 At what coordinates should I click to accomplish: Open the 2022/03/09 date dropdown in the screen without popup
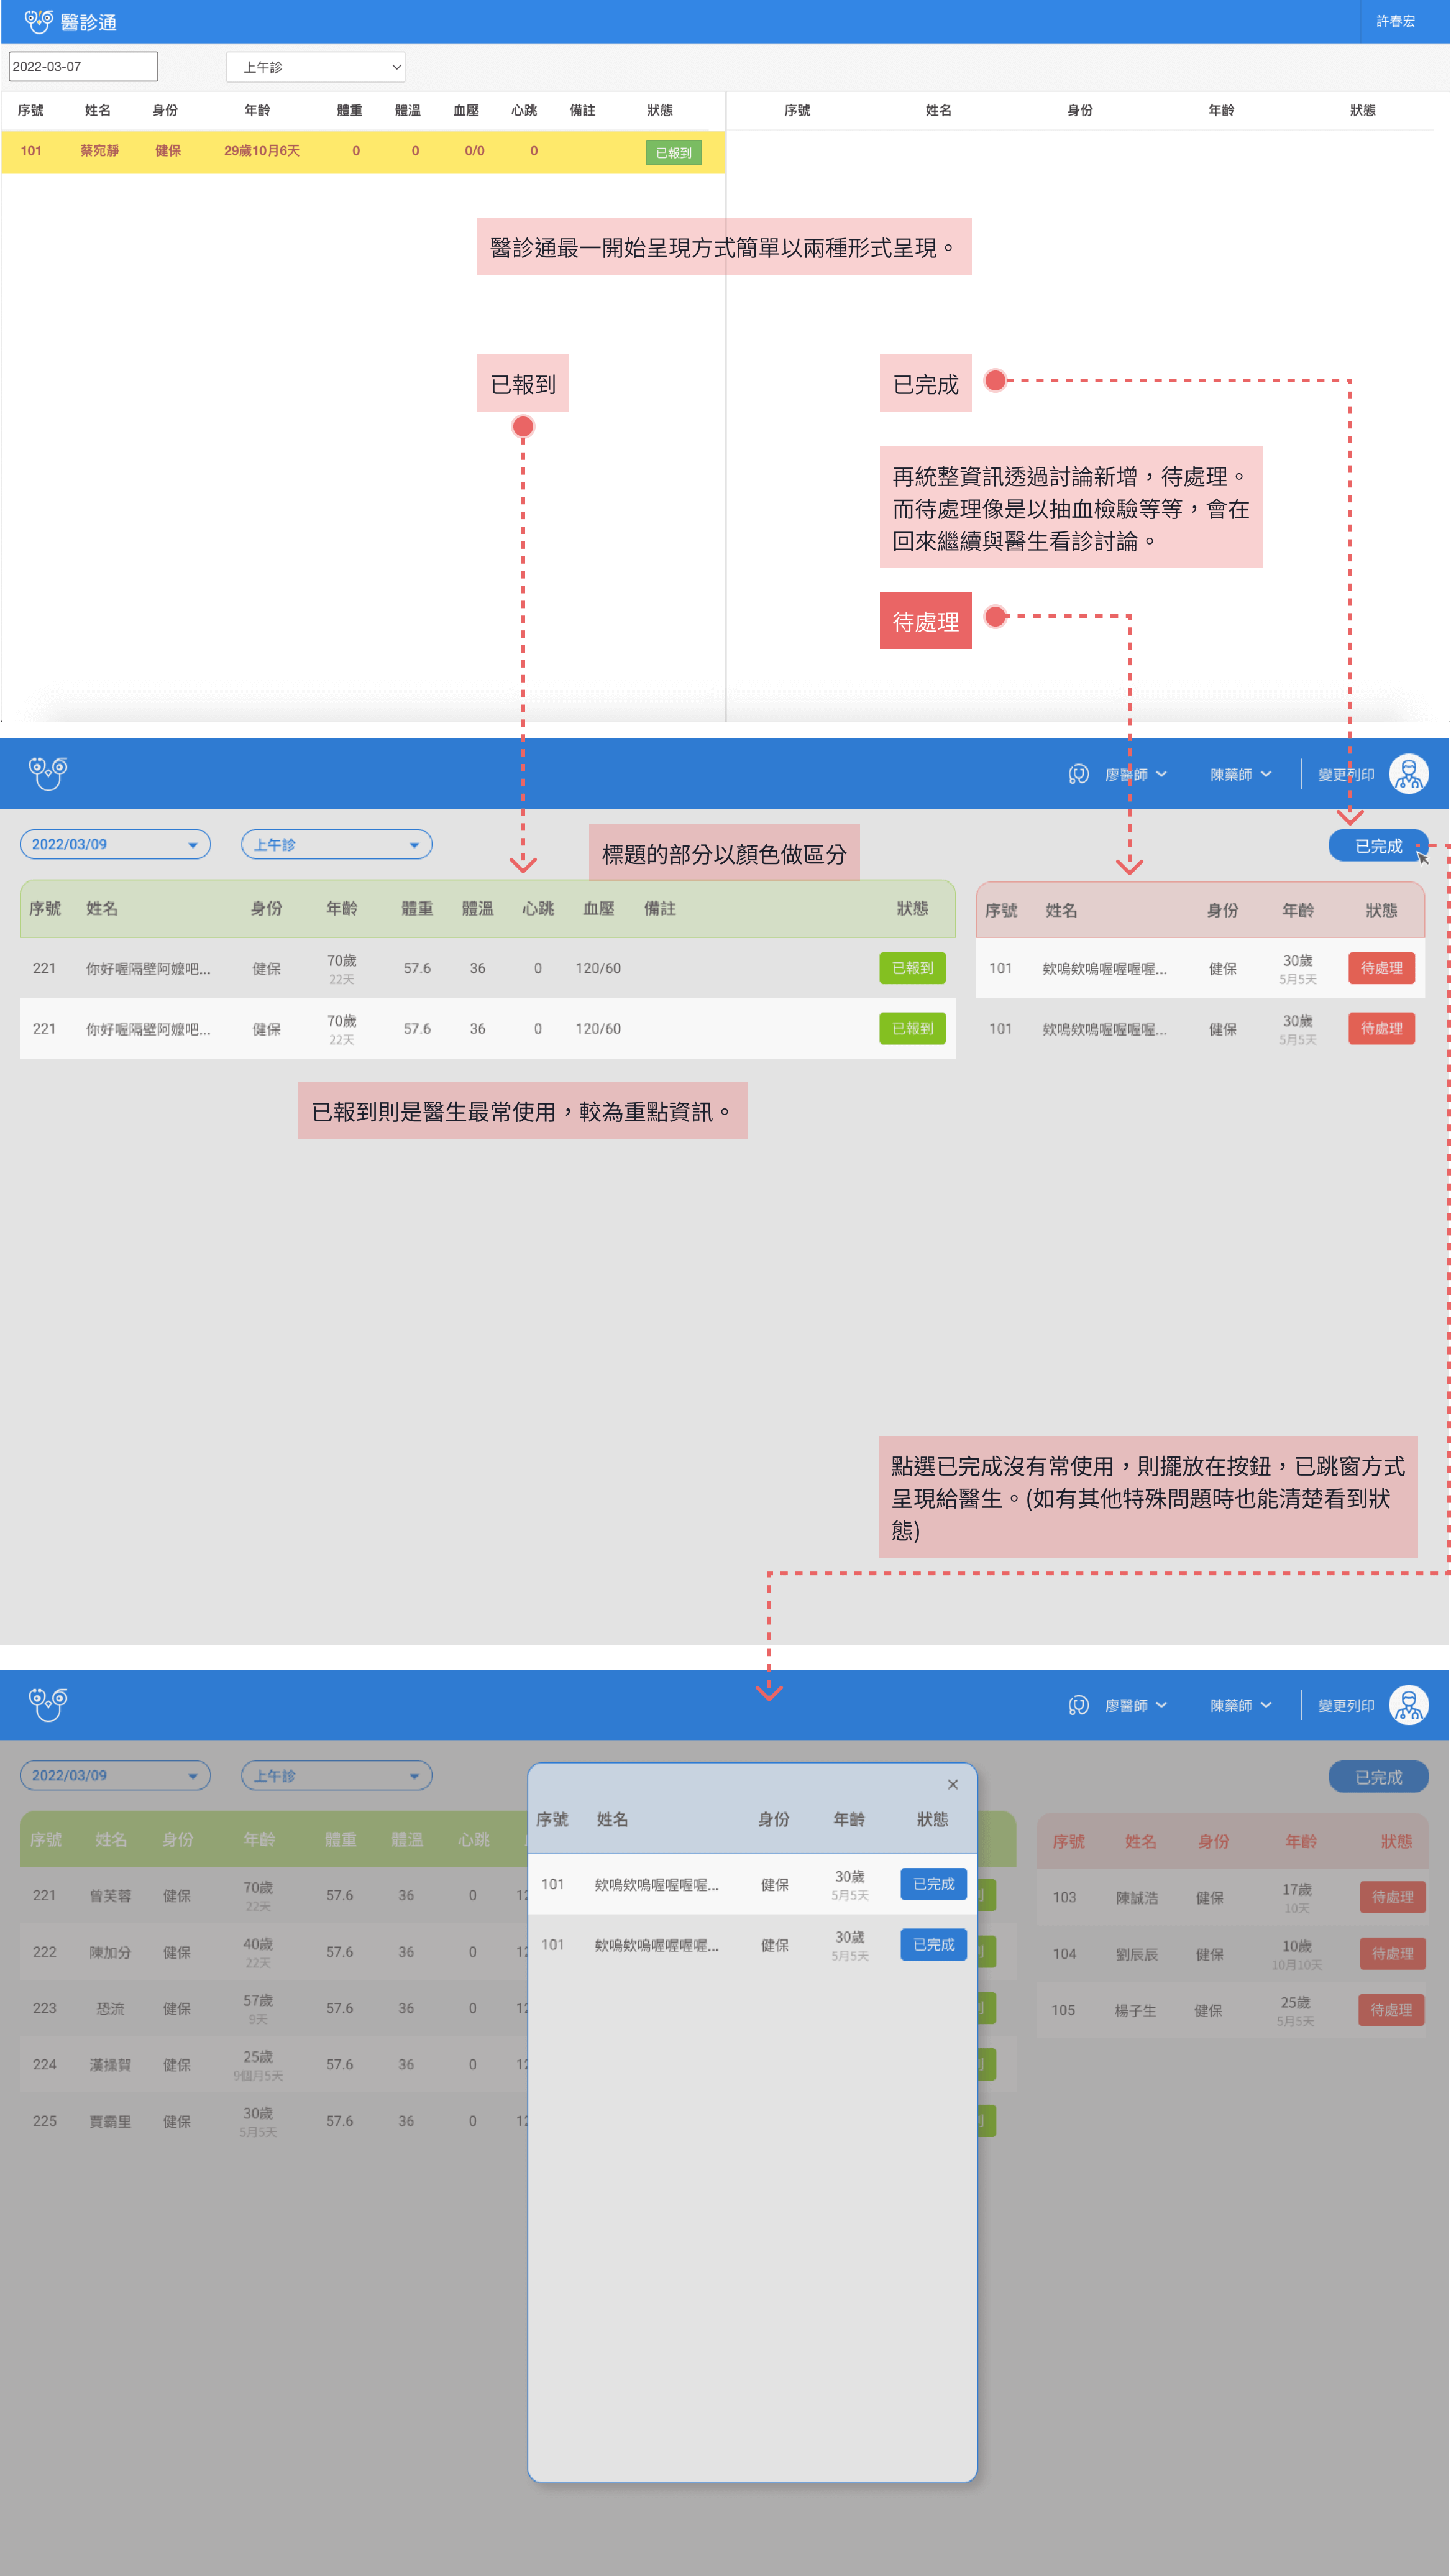[115, 844]
